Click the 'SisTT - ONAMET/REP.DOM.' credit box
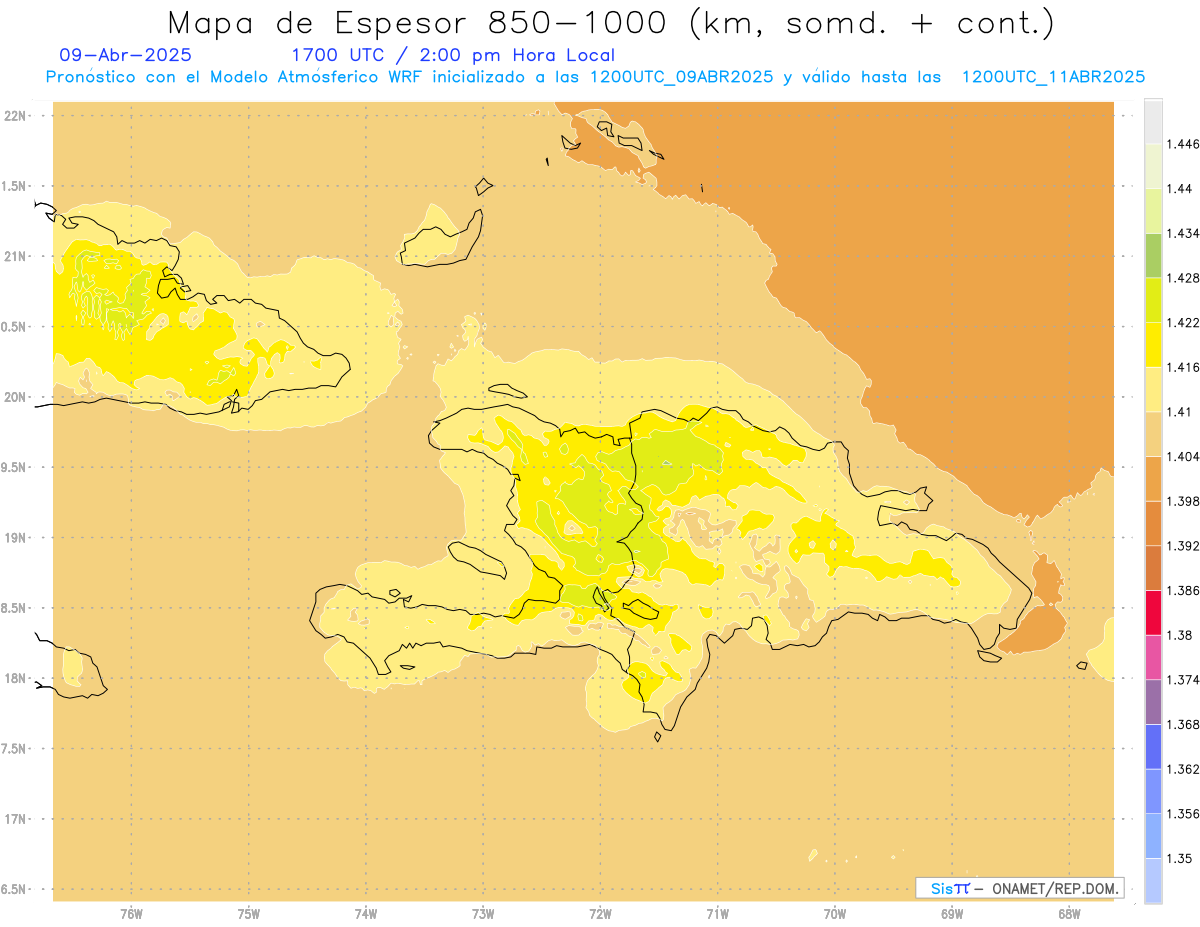The image size is (1200, 927). [x=1019, y=888]
